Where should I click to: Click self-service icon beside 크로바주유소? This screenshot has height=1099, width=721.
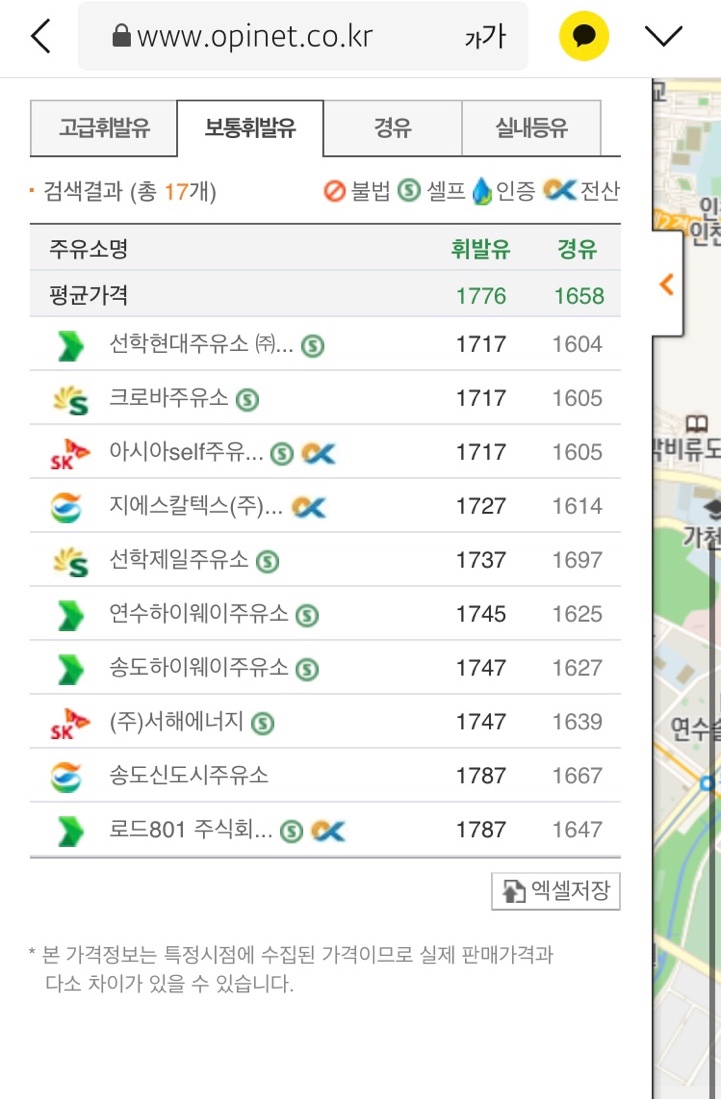[x=247, y=400]
